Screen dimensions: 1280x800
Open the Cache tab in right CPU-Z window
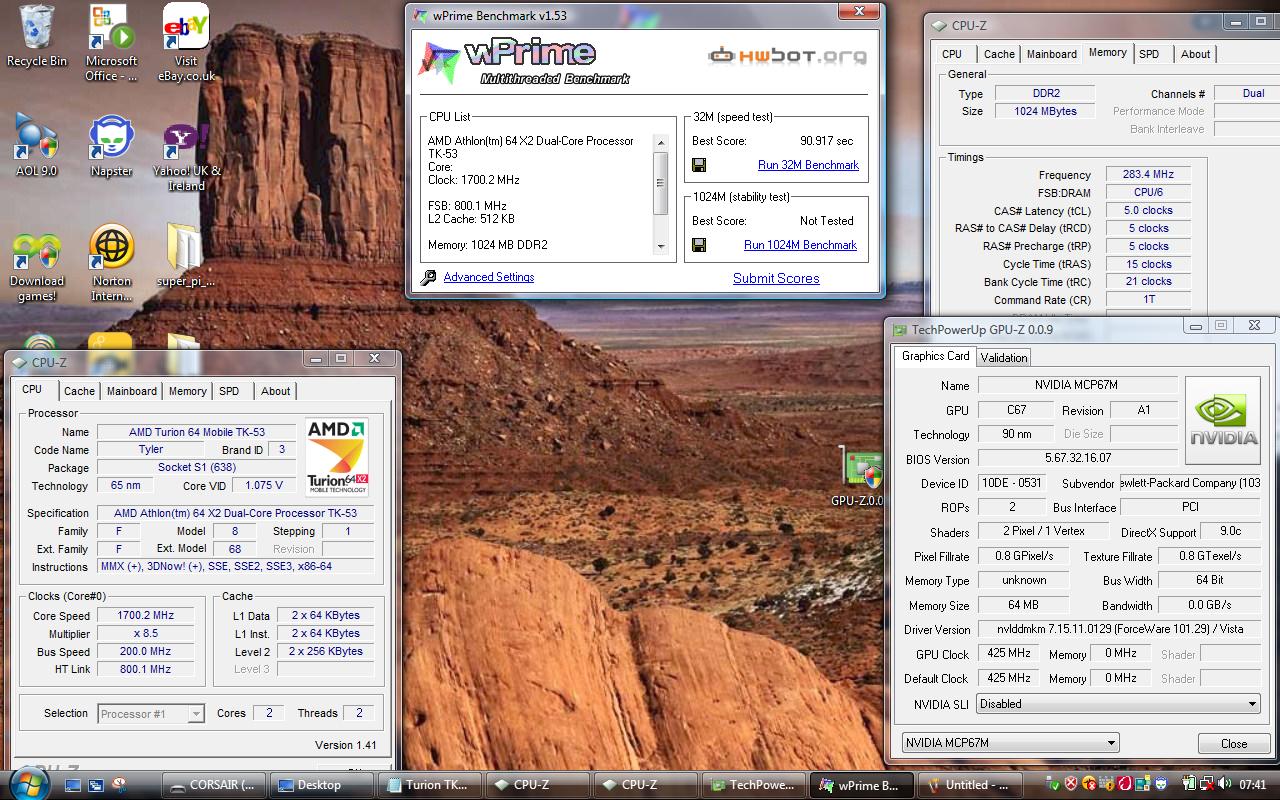coord(999,54)
